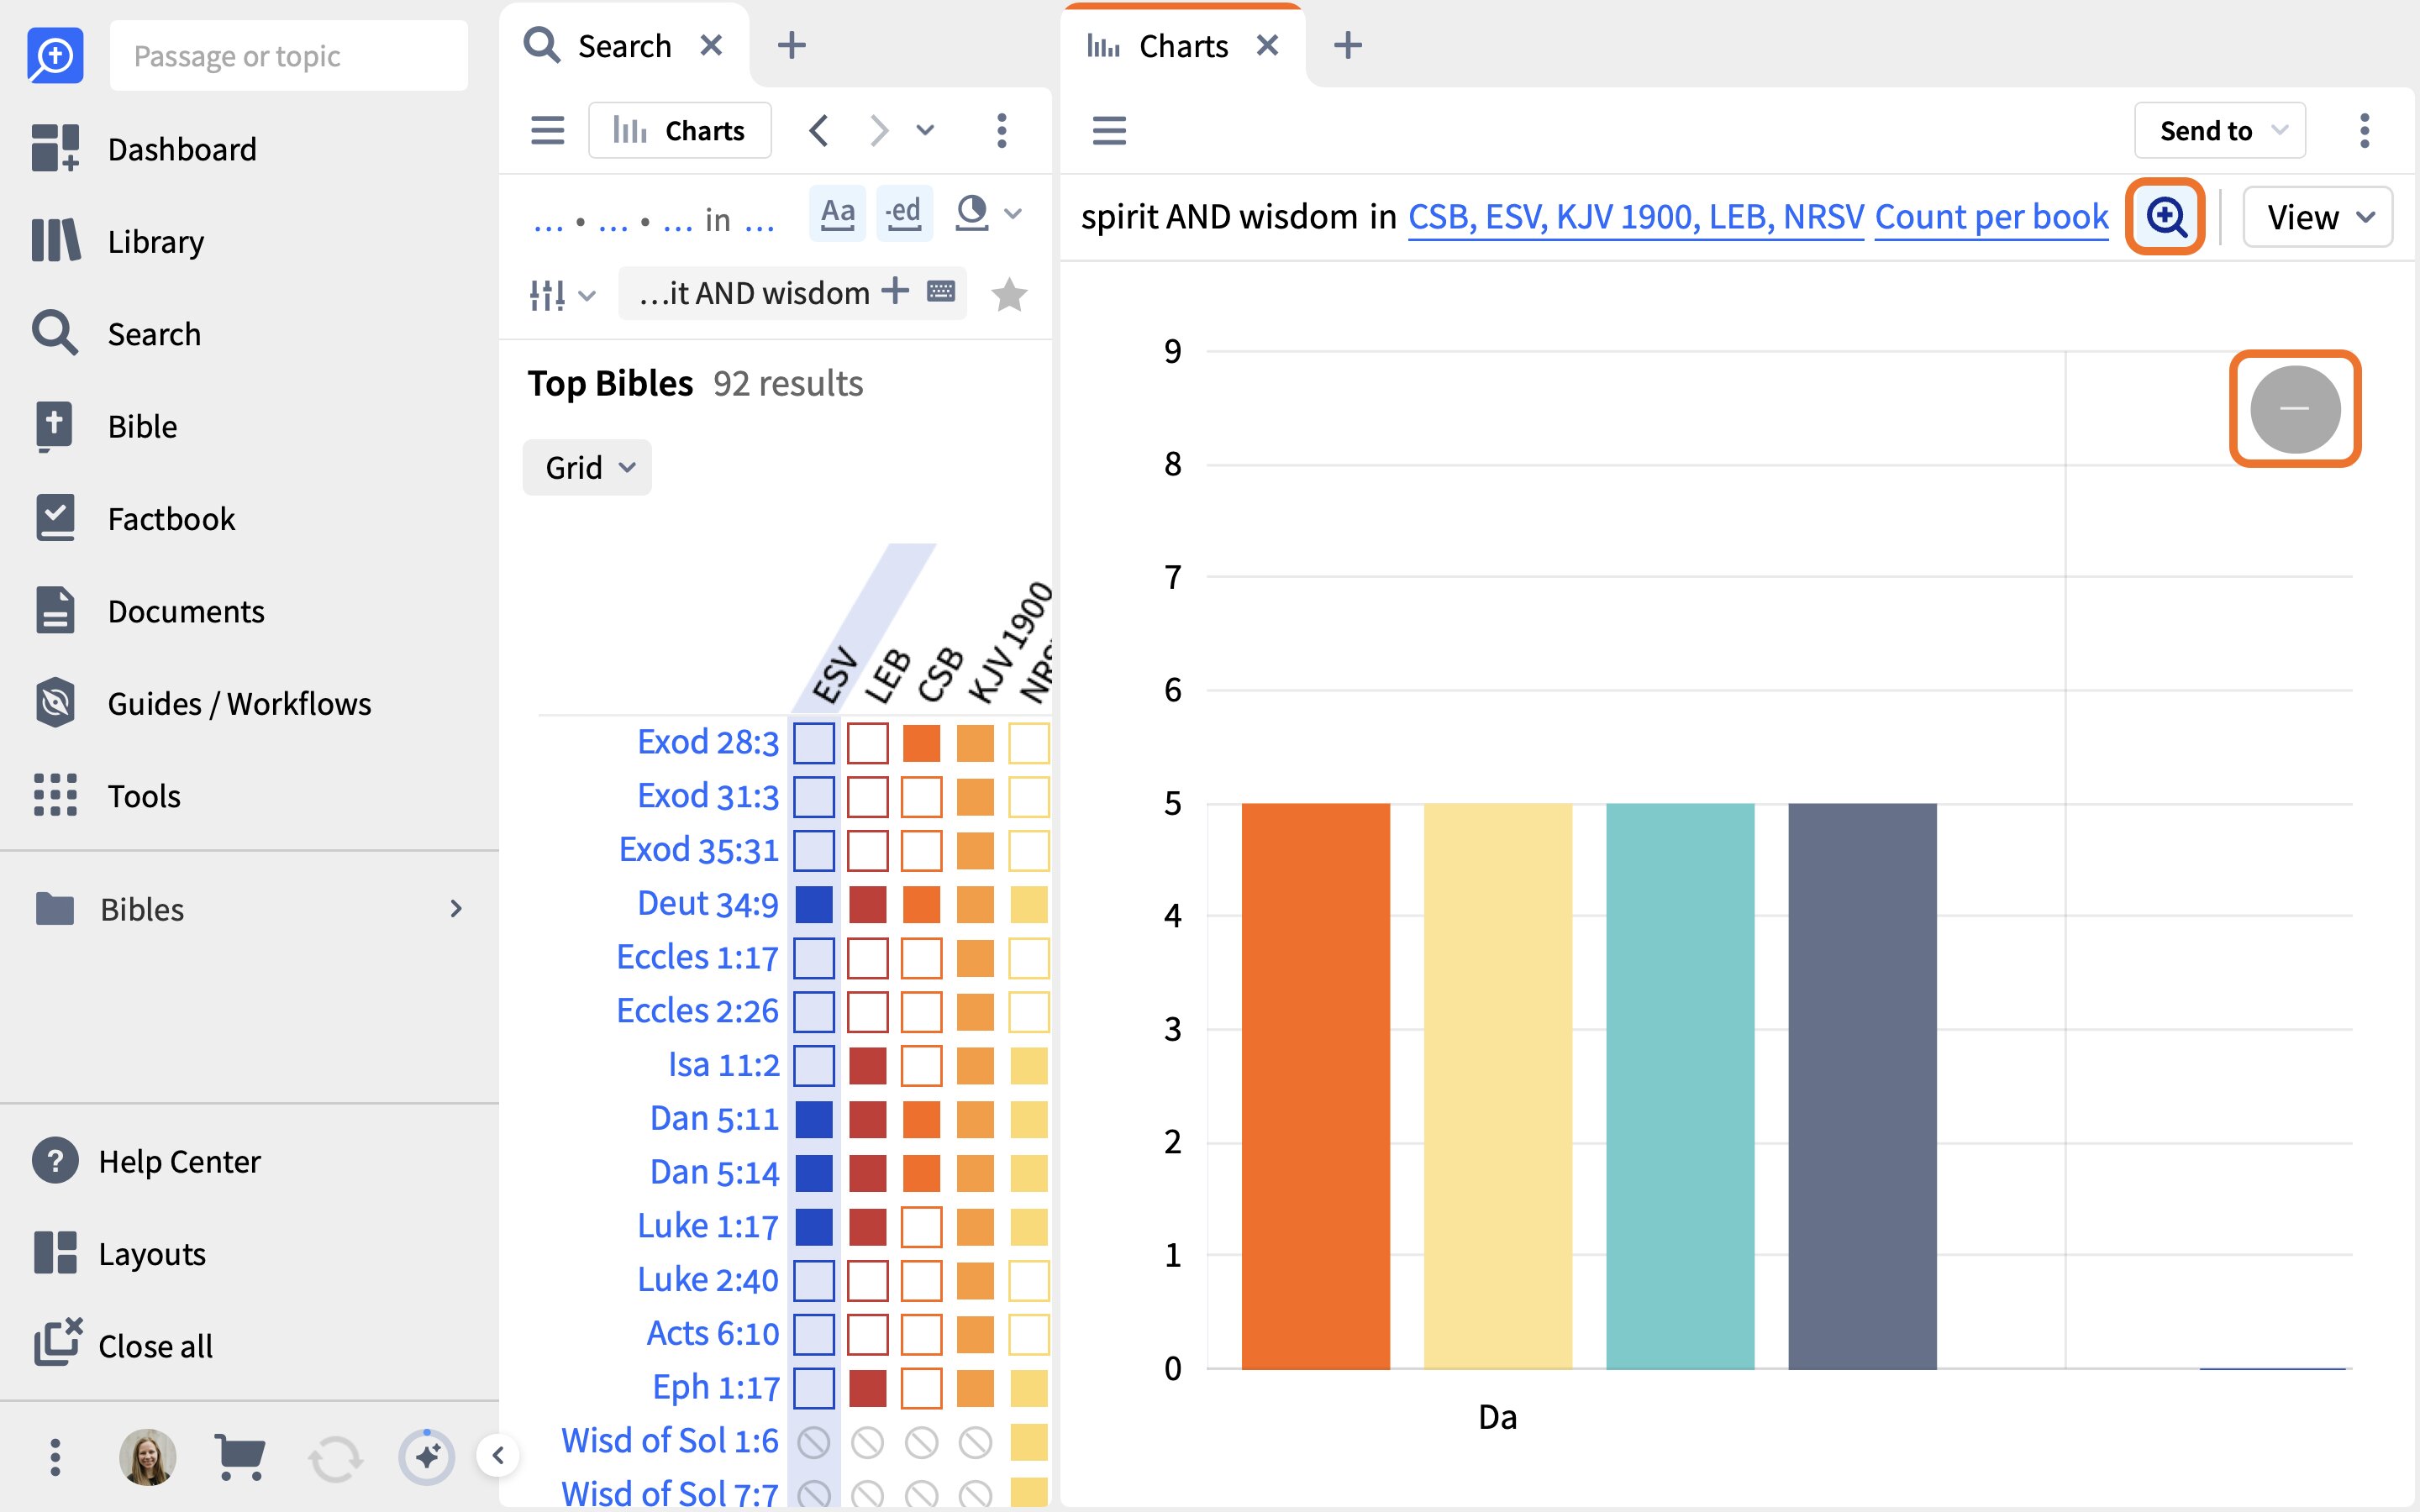Open Search panel kebab menu
The image size is (2420, 1512).
[x=1001, y=130]
